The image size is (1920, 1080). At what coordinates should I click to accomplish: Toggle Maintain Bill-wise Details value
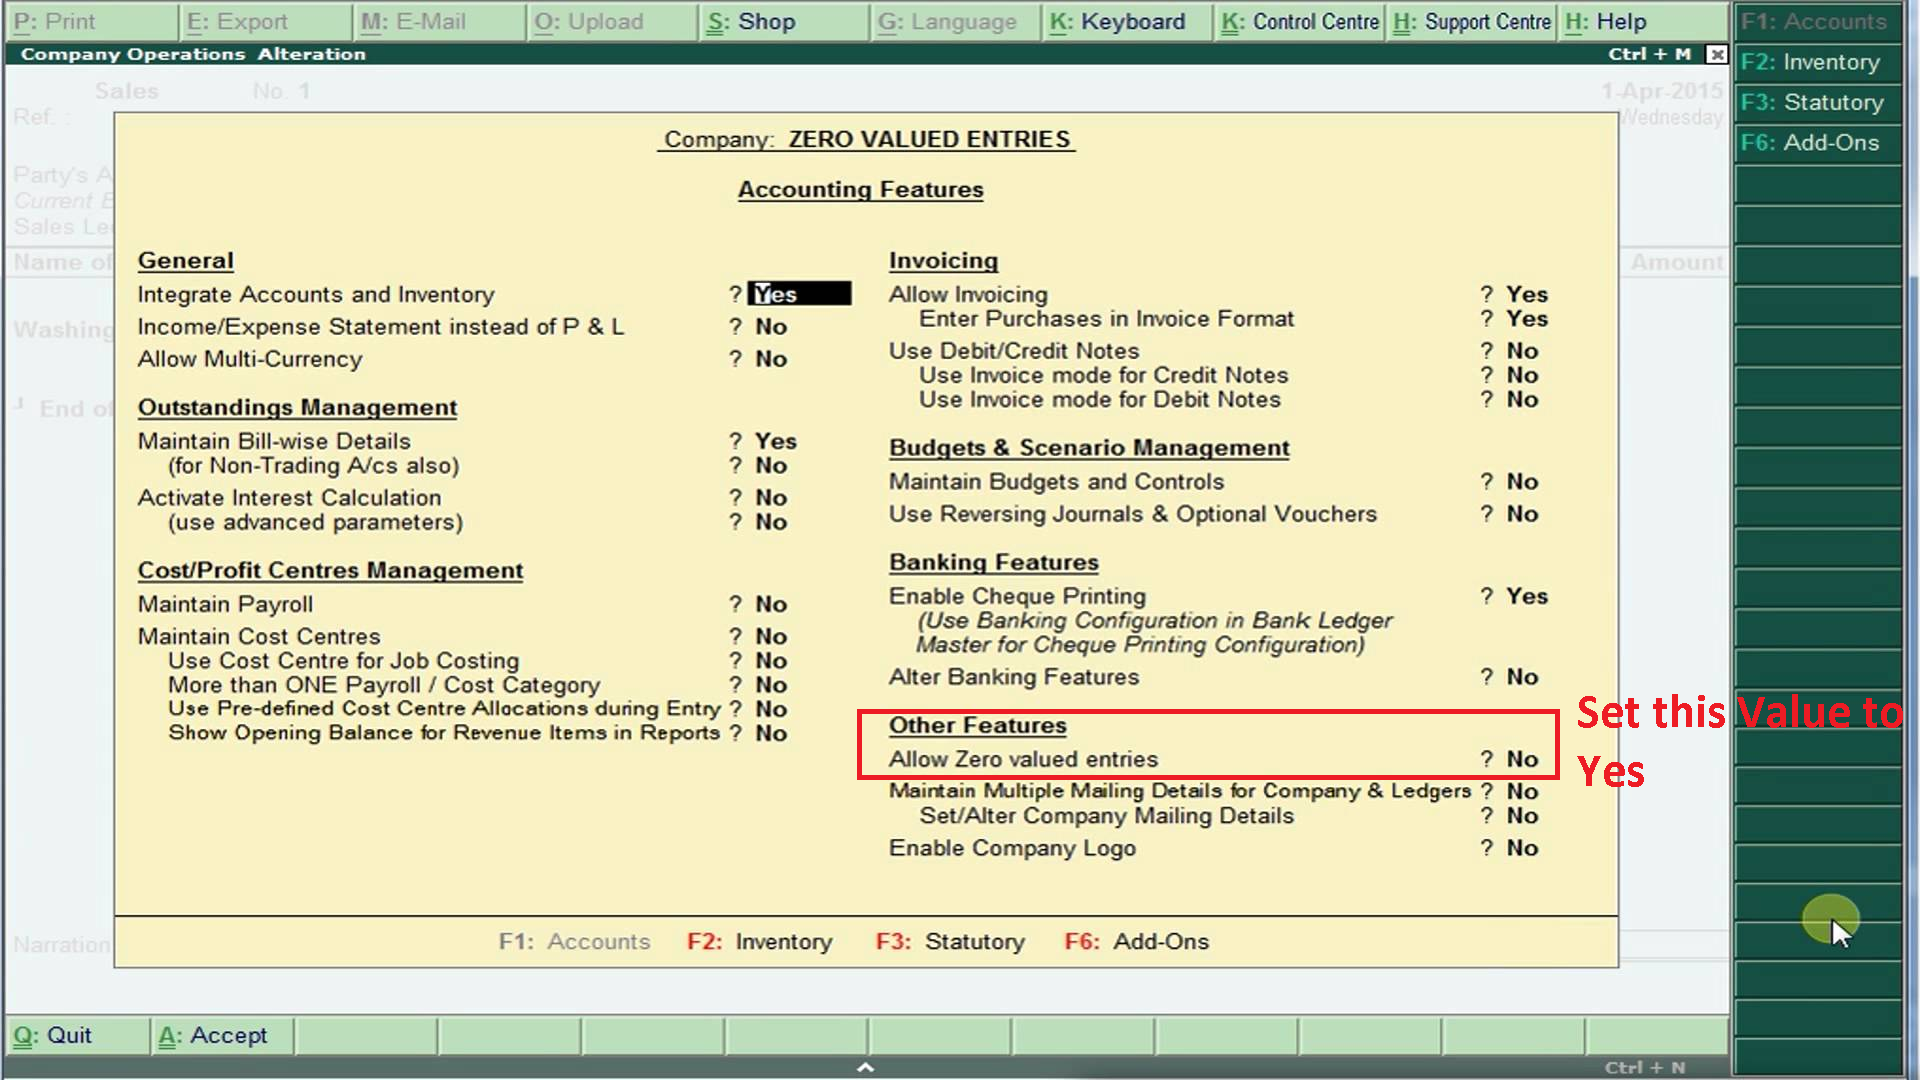click(x=775, y=441)
